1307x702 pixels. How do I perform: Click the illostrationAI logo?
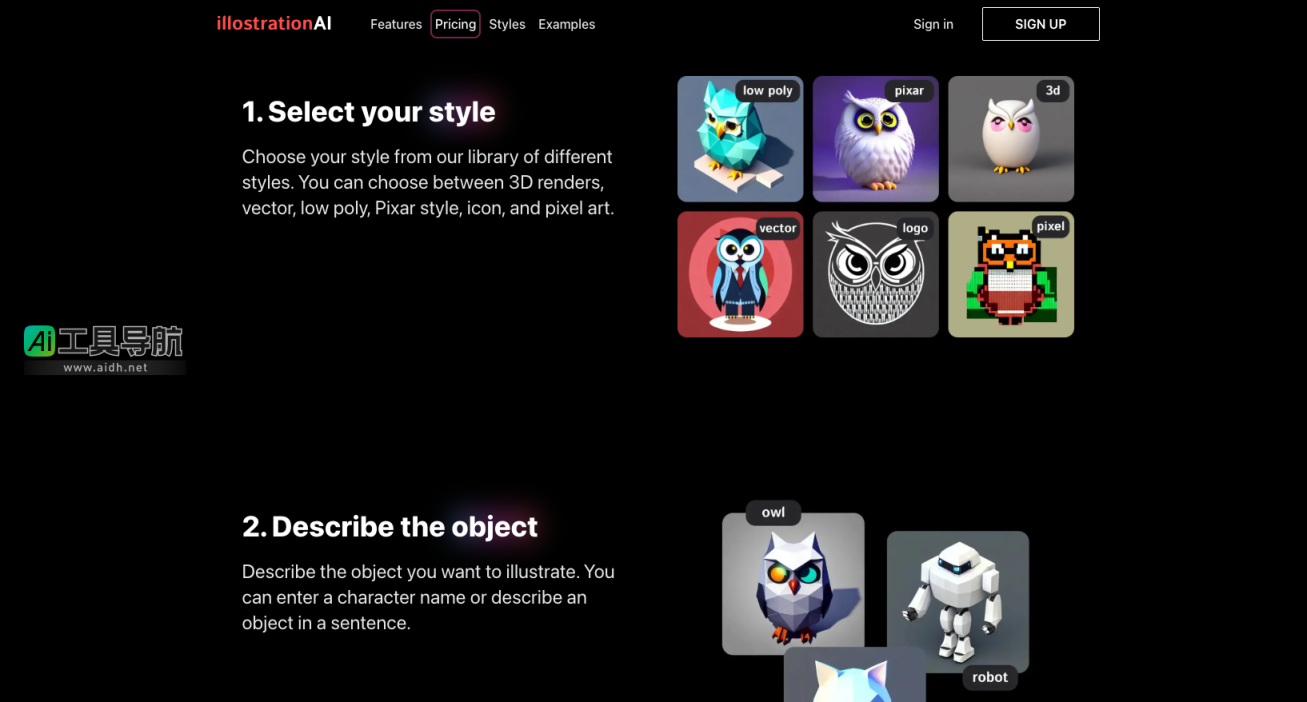273,23
